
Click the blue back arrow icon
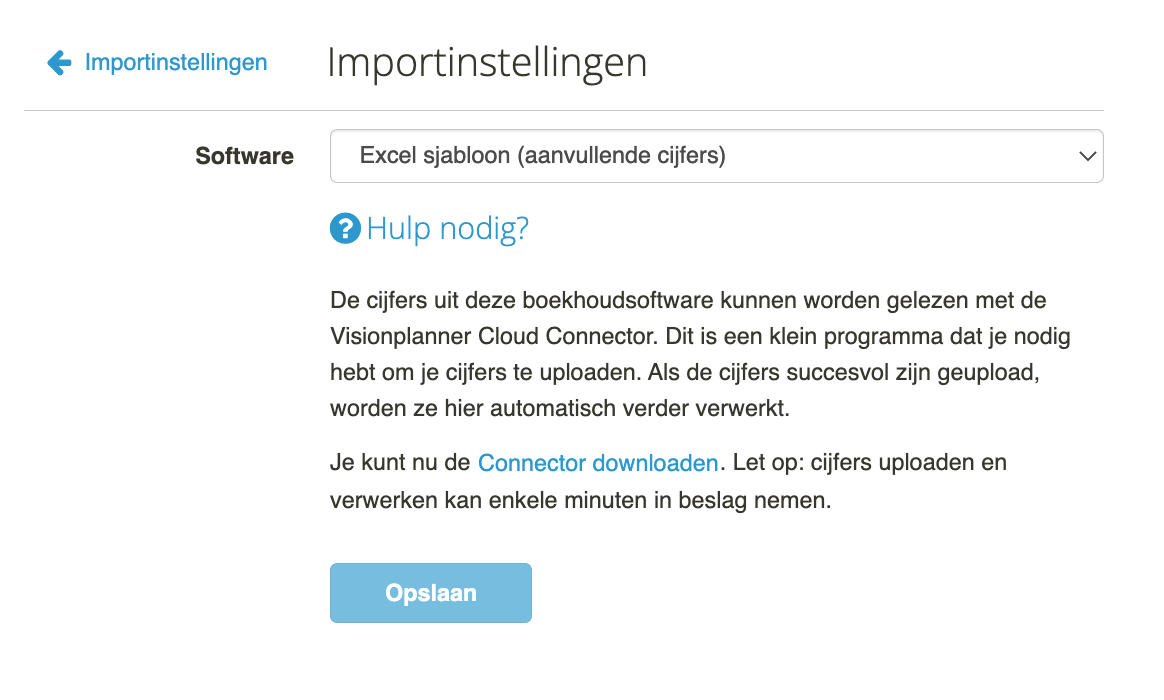pyautogui.click(x=59, y=62)
